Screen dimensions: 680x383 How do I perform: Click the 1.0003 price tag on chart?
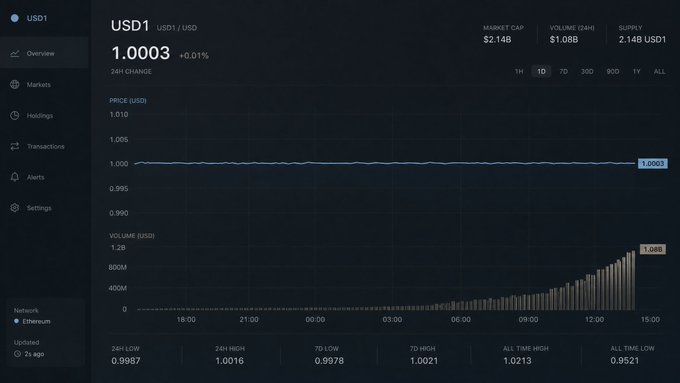pos(653,164)
